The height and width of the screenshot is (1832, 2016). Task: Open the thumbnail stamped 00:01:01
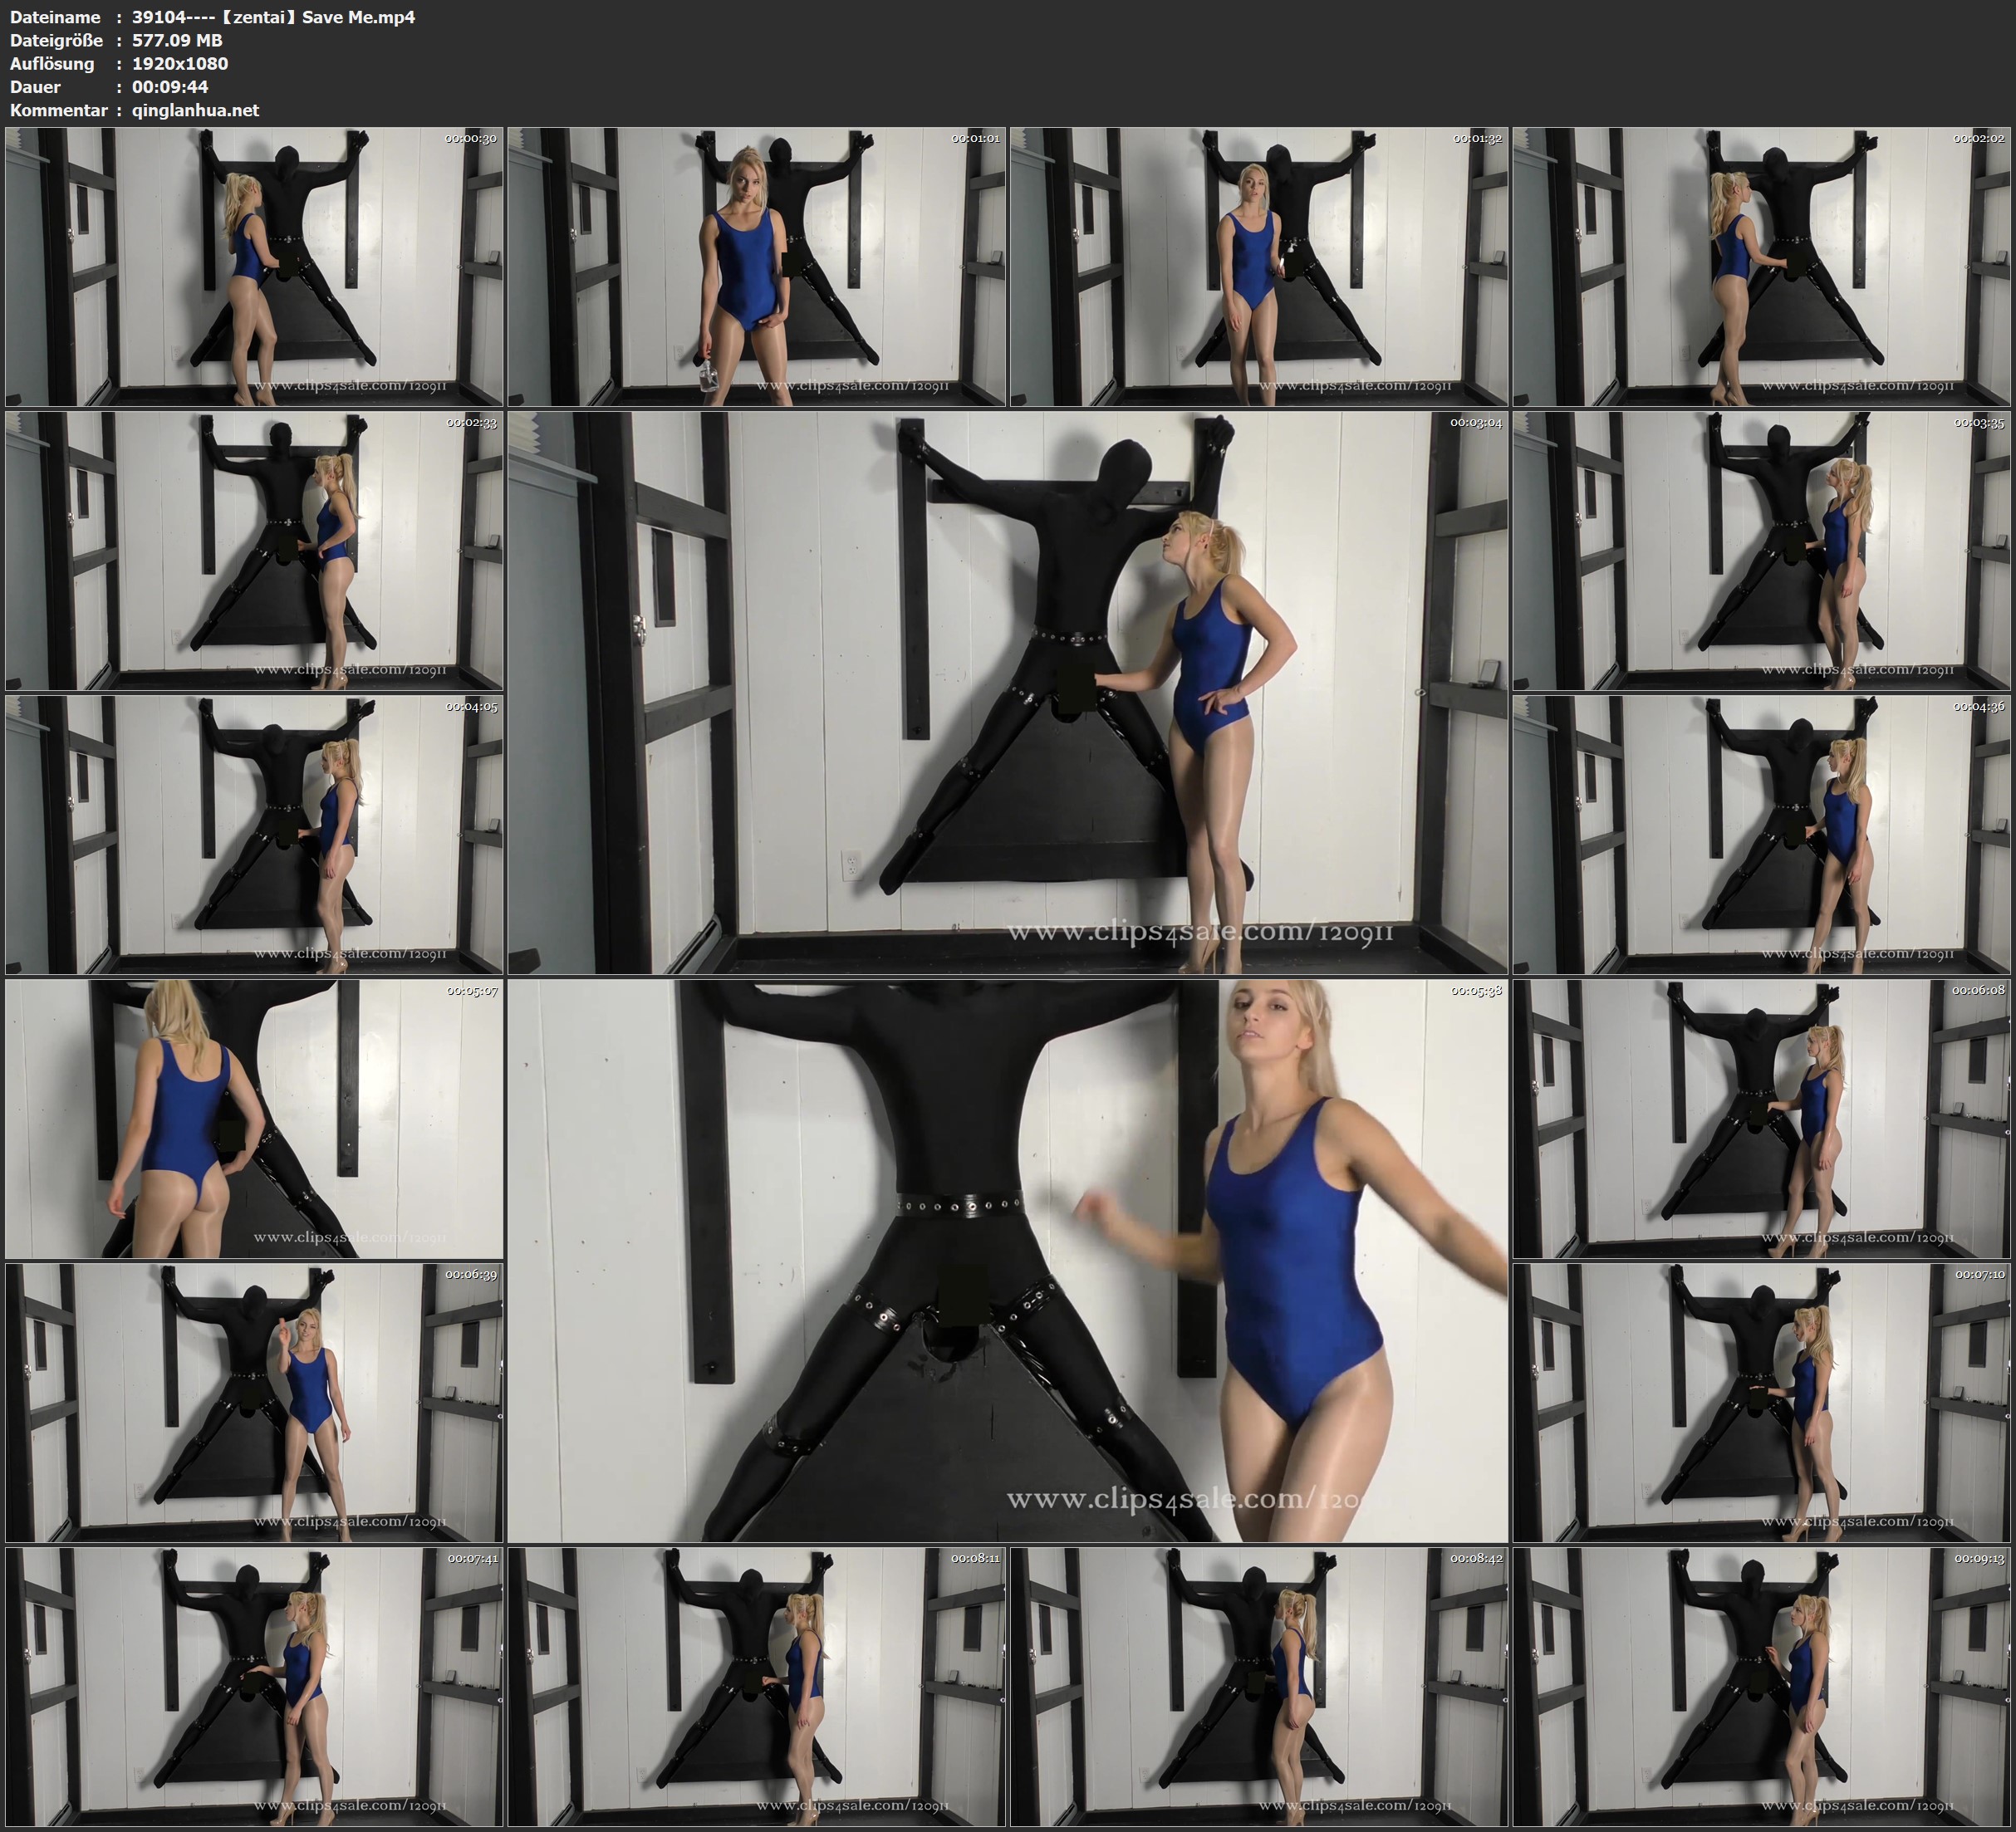pos(757,266)
